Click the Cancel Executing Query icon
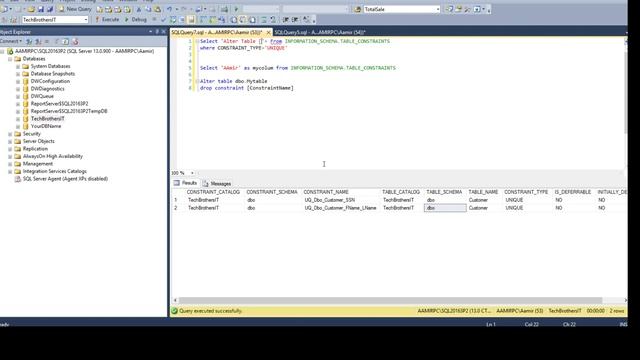 point(155,19)
